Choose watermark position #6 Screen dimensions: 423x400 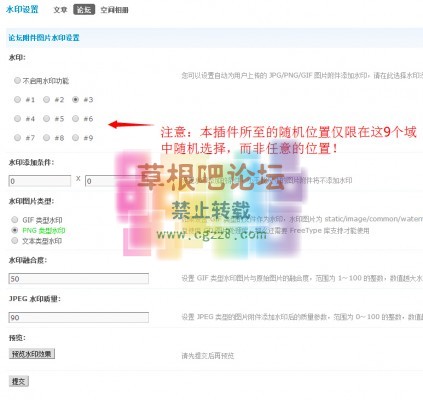[76, 118]
